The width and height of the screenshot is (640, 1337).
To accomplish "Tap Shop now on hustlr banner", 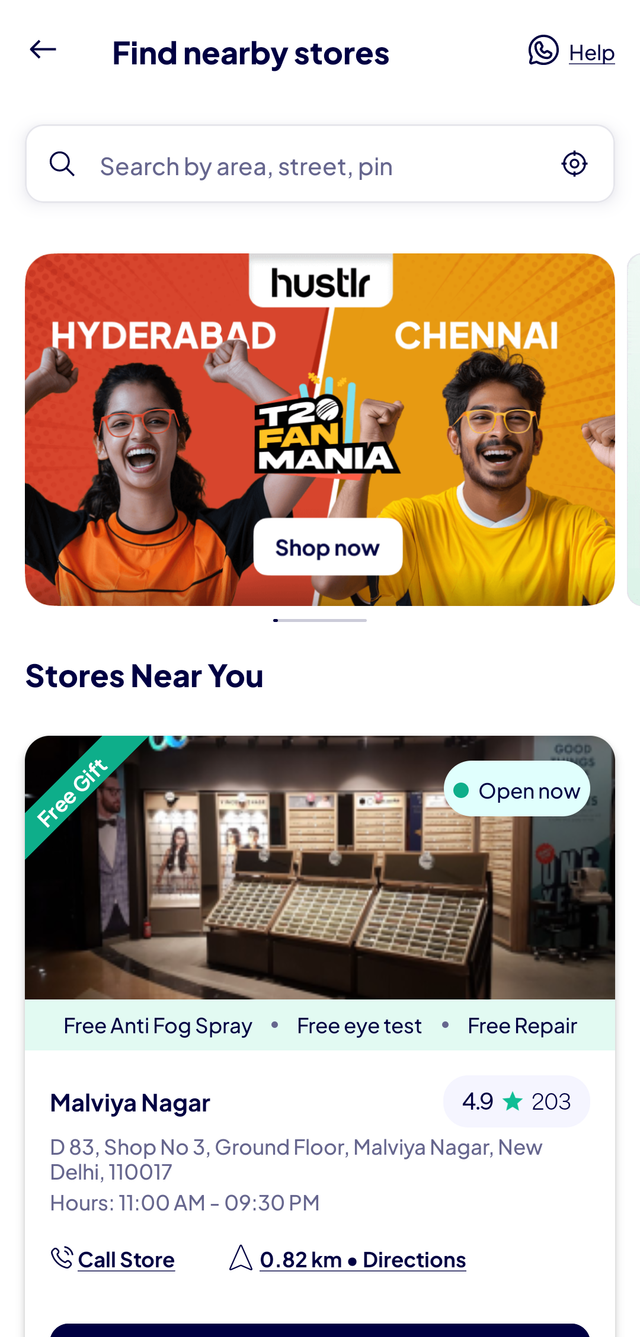I will click(328, 547).
